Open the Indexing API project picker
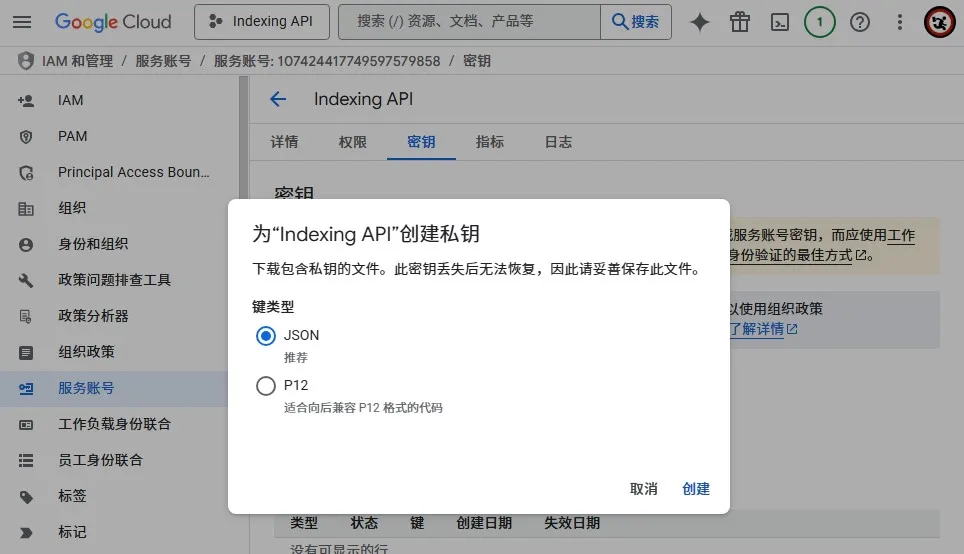The image size is (964, 554). [x=262, y=22]
